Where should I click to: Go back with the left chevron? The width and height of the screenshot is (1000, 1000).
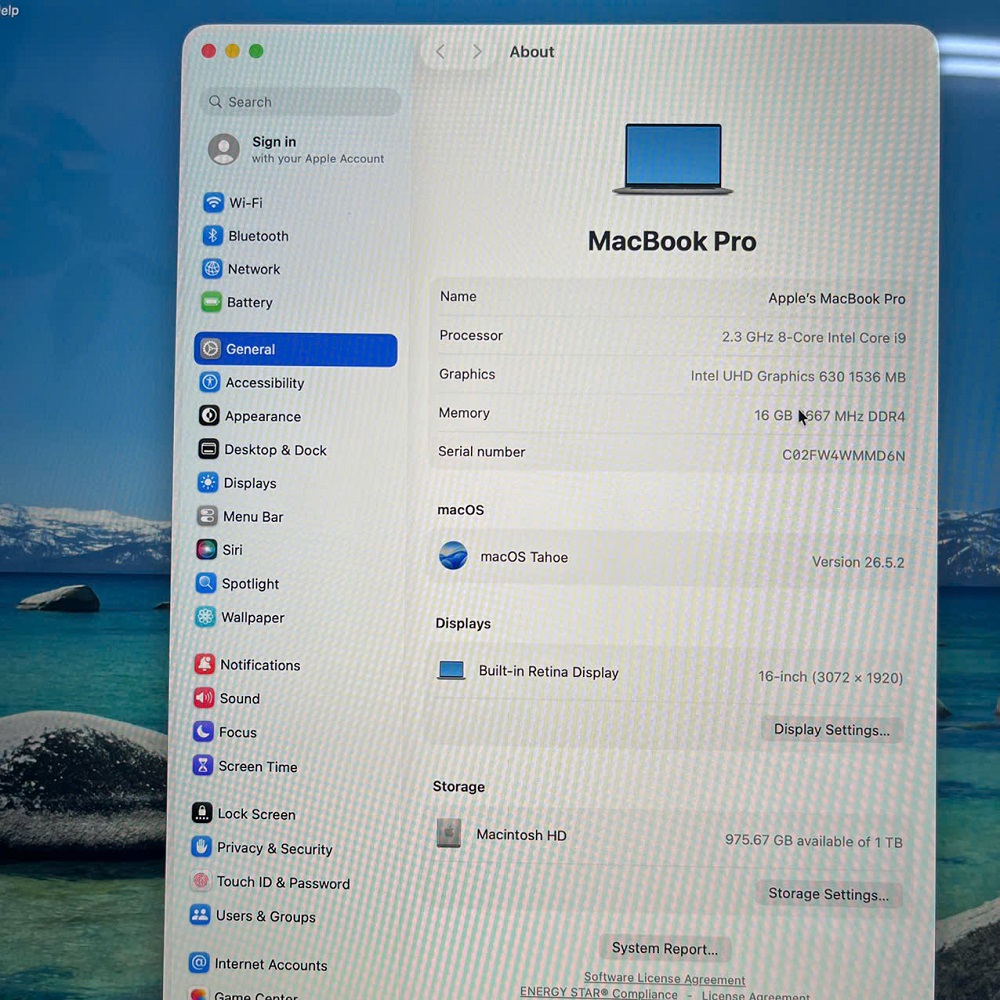click(440, 52)
